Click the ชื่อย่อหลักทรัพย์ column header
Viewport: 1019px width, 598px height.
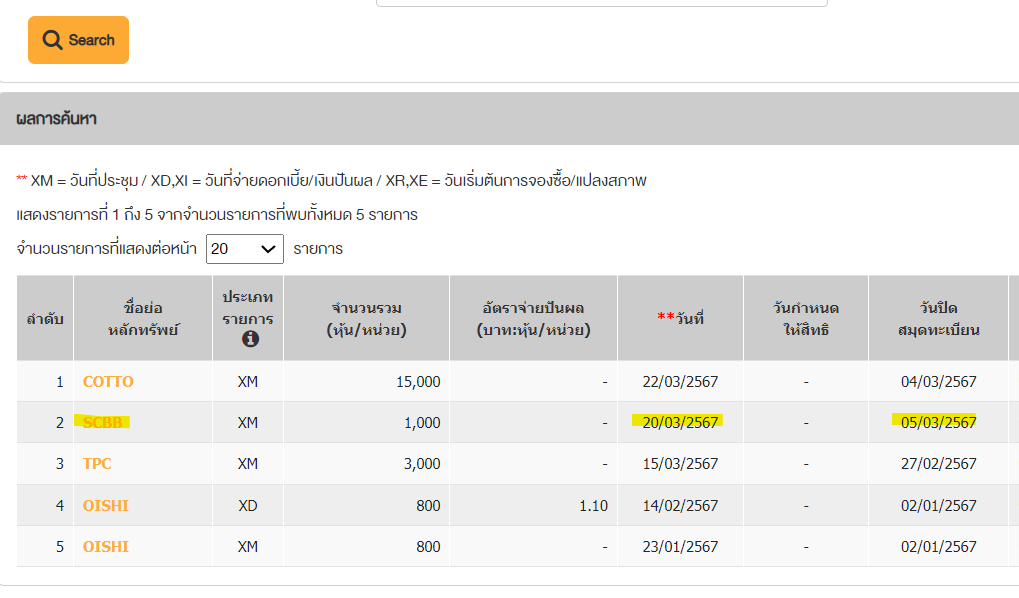tap(143, 318)
